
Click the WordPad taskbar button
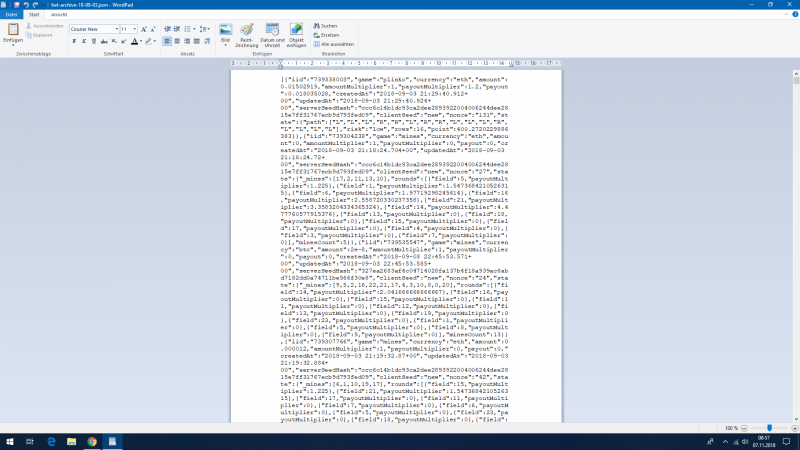tap(112, 442)
